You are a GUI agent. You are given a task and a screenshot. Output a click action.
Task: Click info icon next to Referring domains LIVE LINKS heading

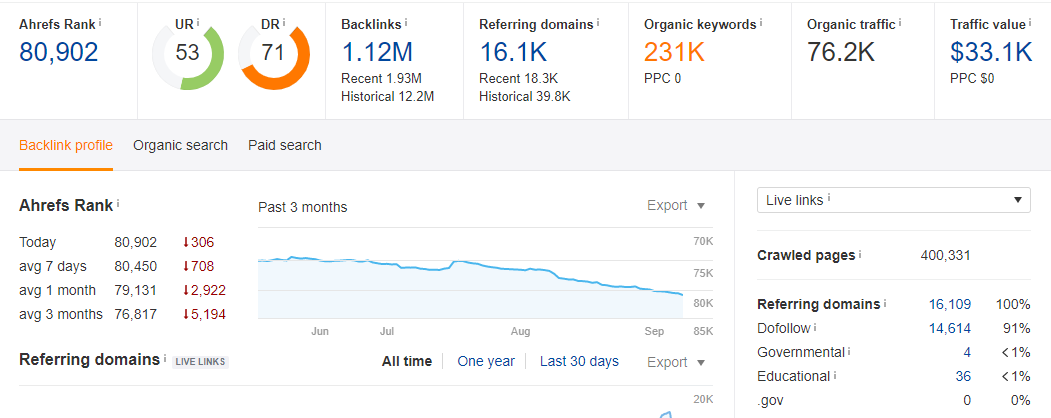(165, 358)
